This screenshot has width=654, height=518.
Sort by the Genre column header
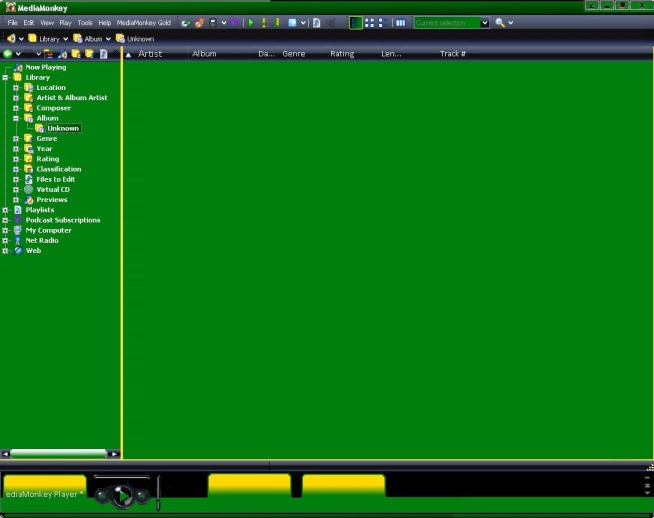(x=294, y=53)
